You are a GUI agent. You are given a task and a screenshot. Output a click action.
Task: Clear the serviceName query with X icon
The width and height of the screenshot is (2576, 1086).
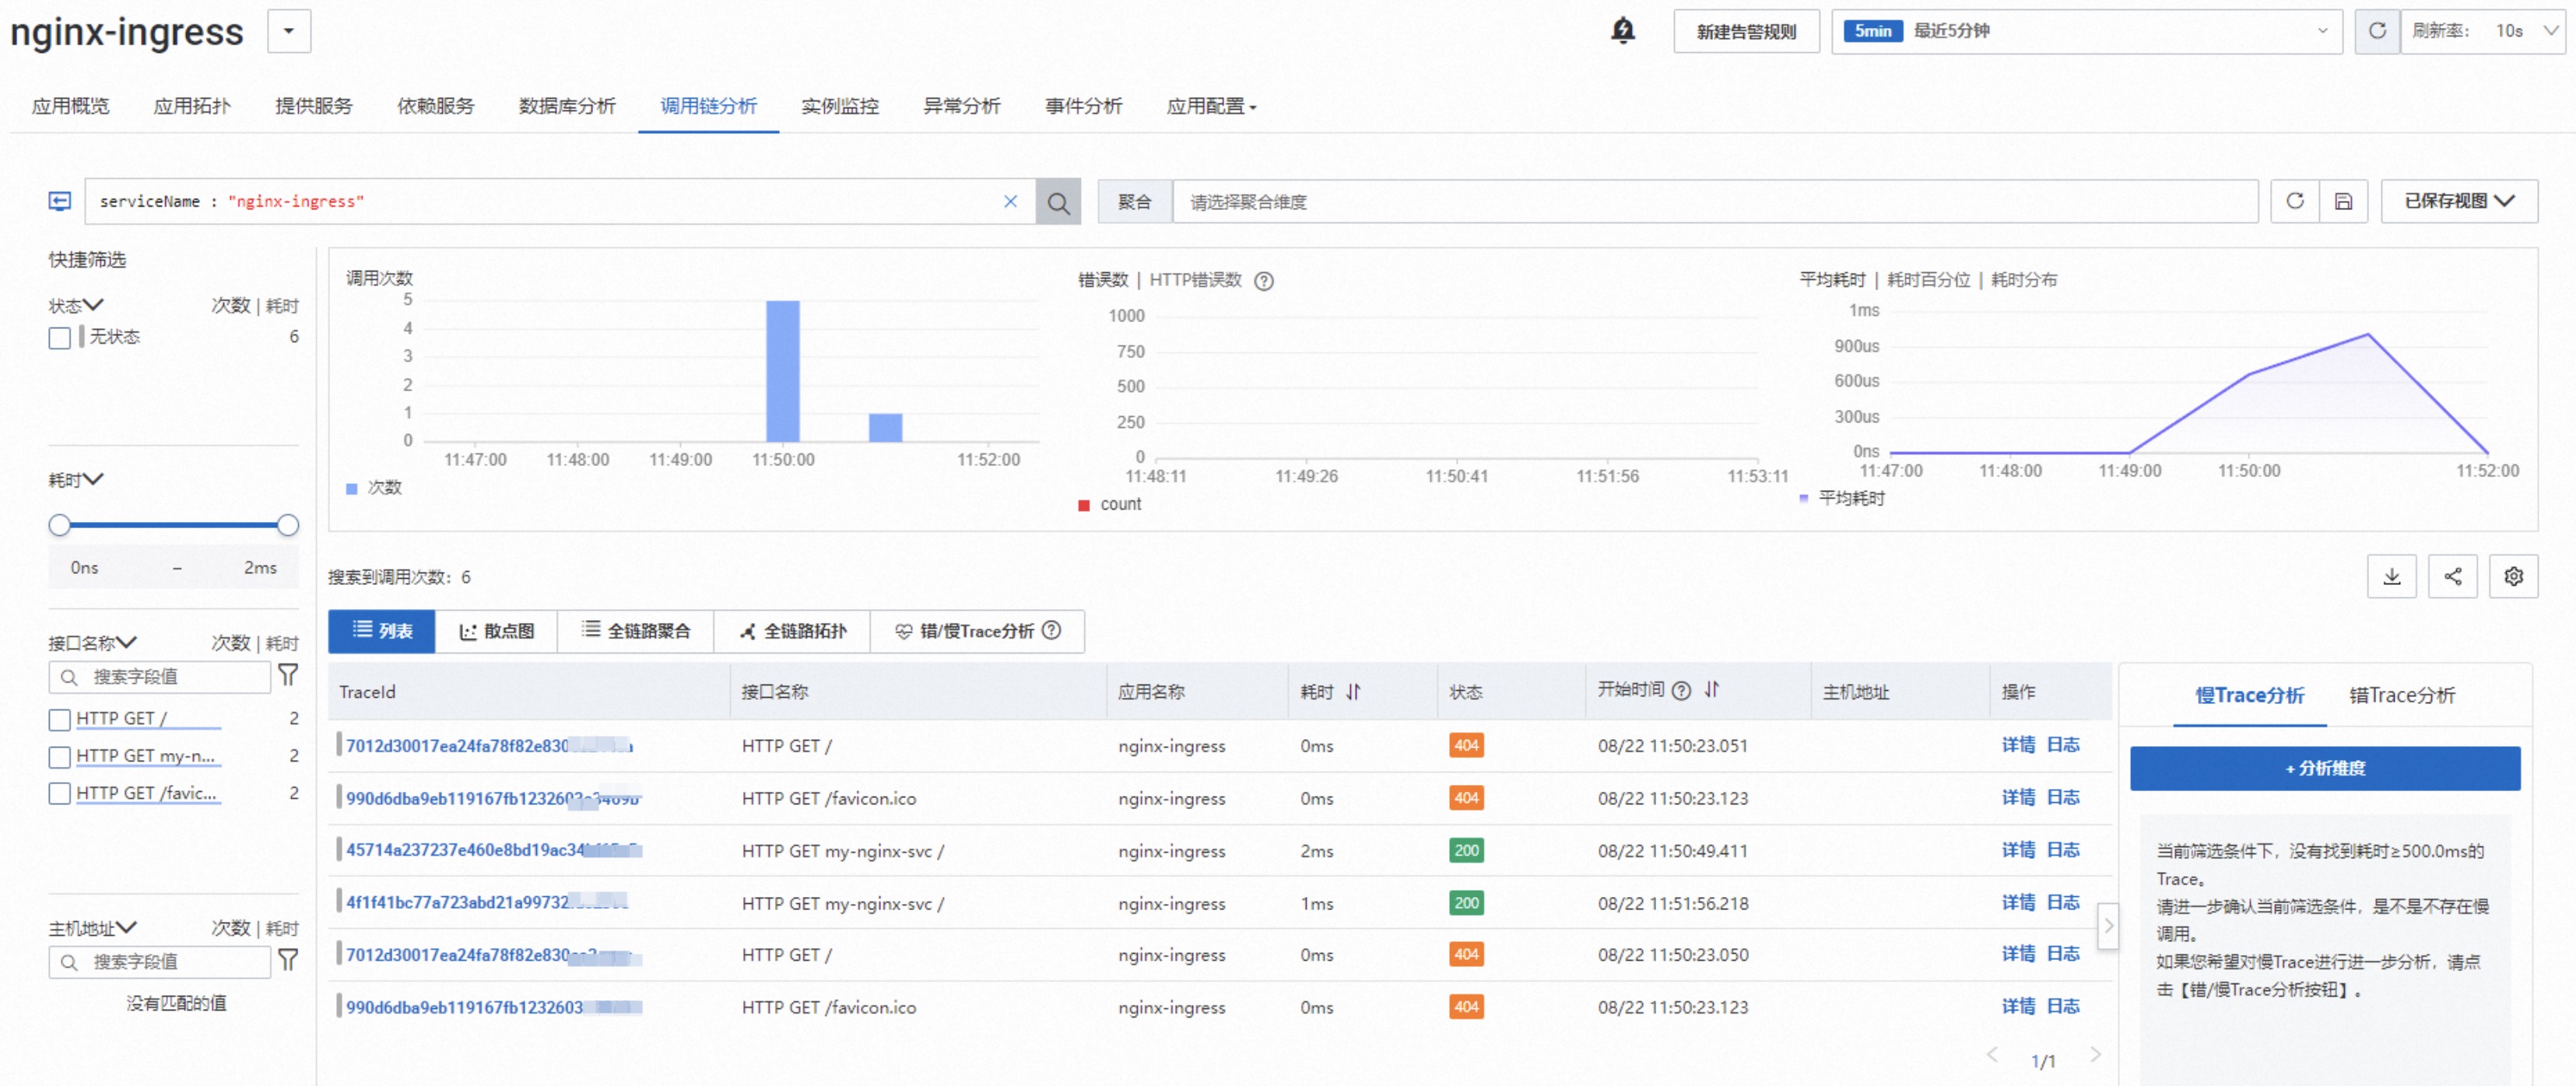click(1010, 201)
